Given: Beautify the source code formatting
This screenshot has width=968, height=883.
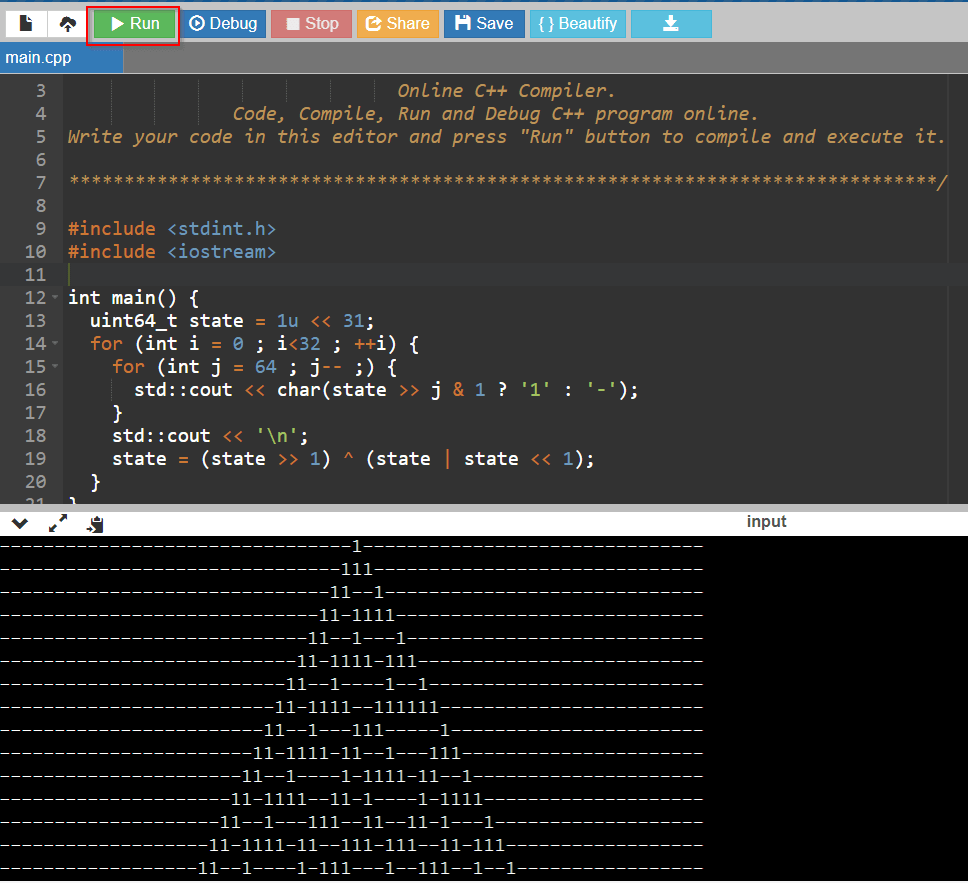Looking at the screenshot, I should pos(577,24).
